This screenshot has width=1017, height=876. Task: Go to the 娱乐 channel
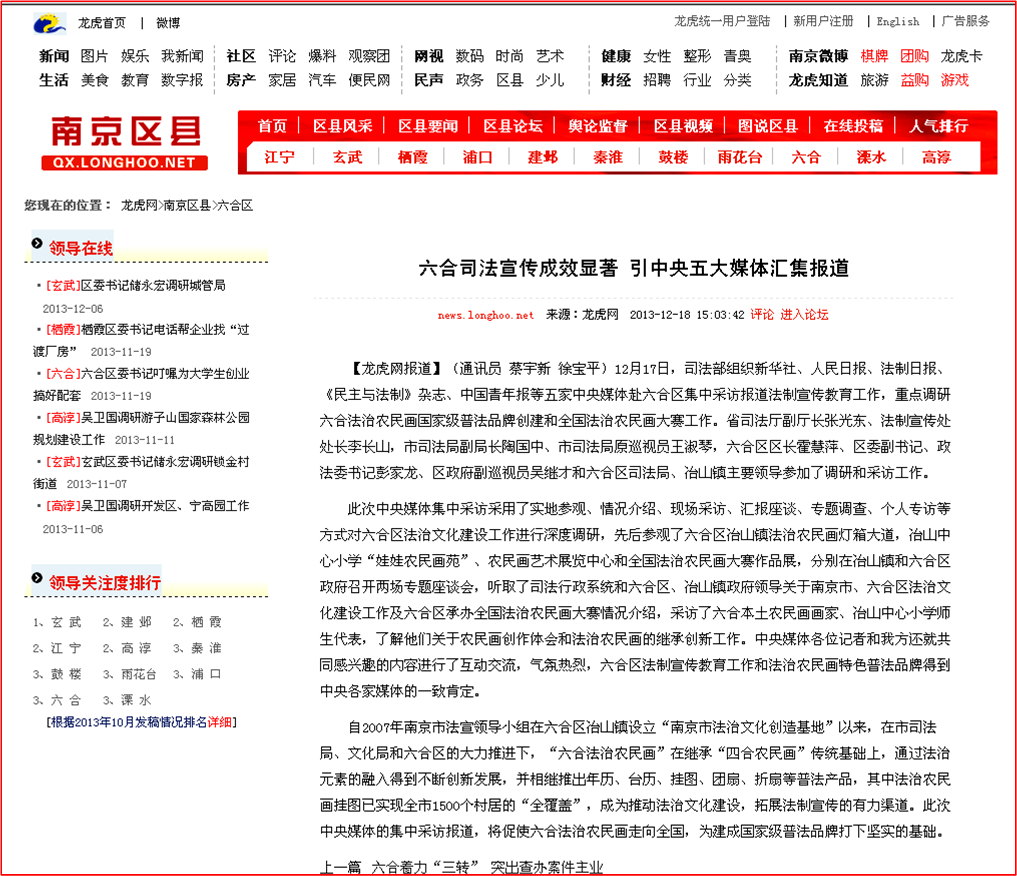click(x=135, y=56)
